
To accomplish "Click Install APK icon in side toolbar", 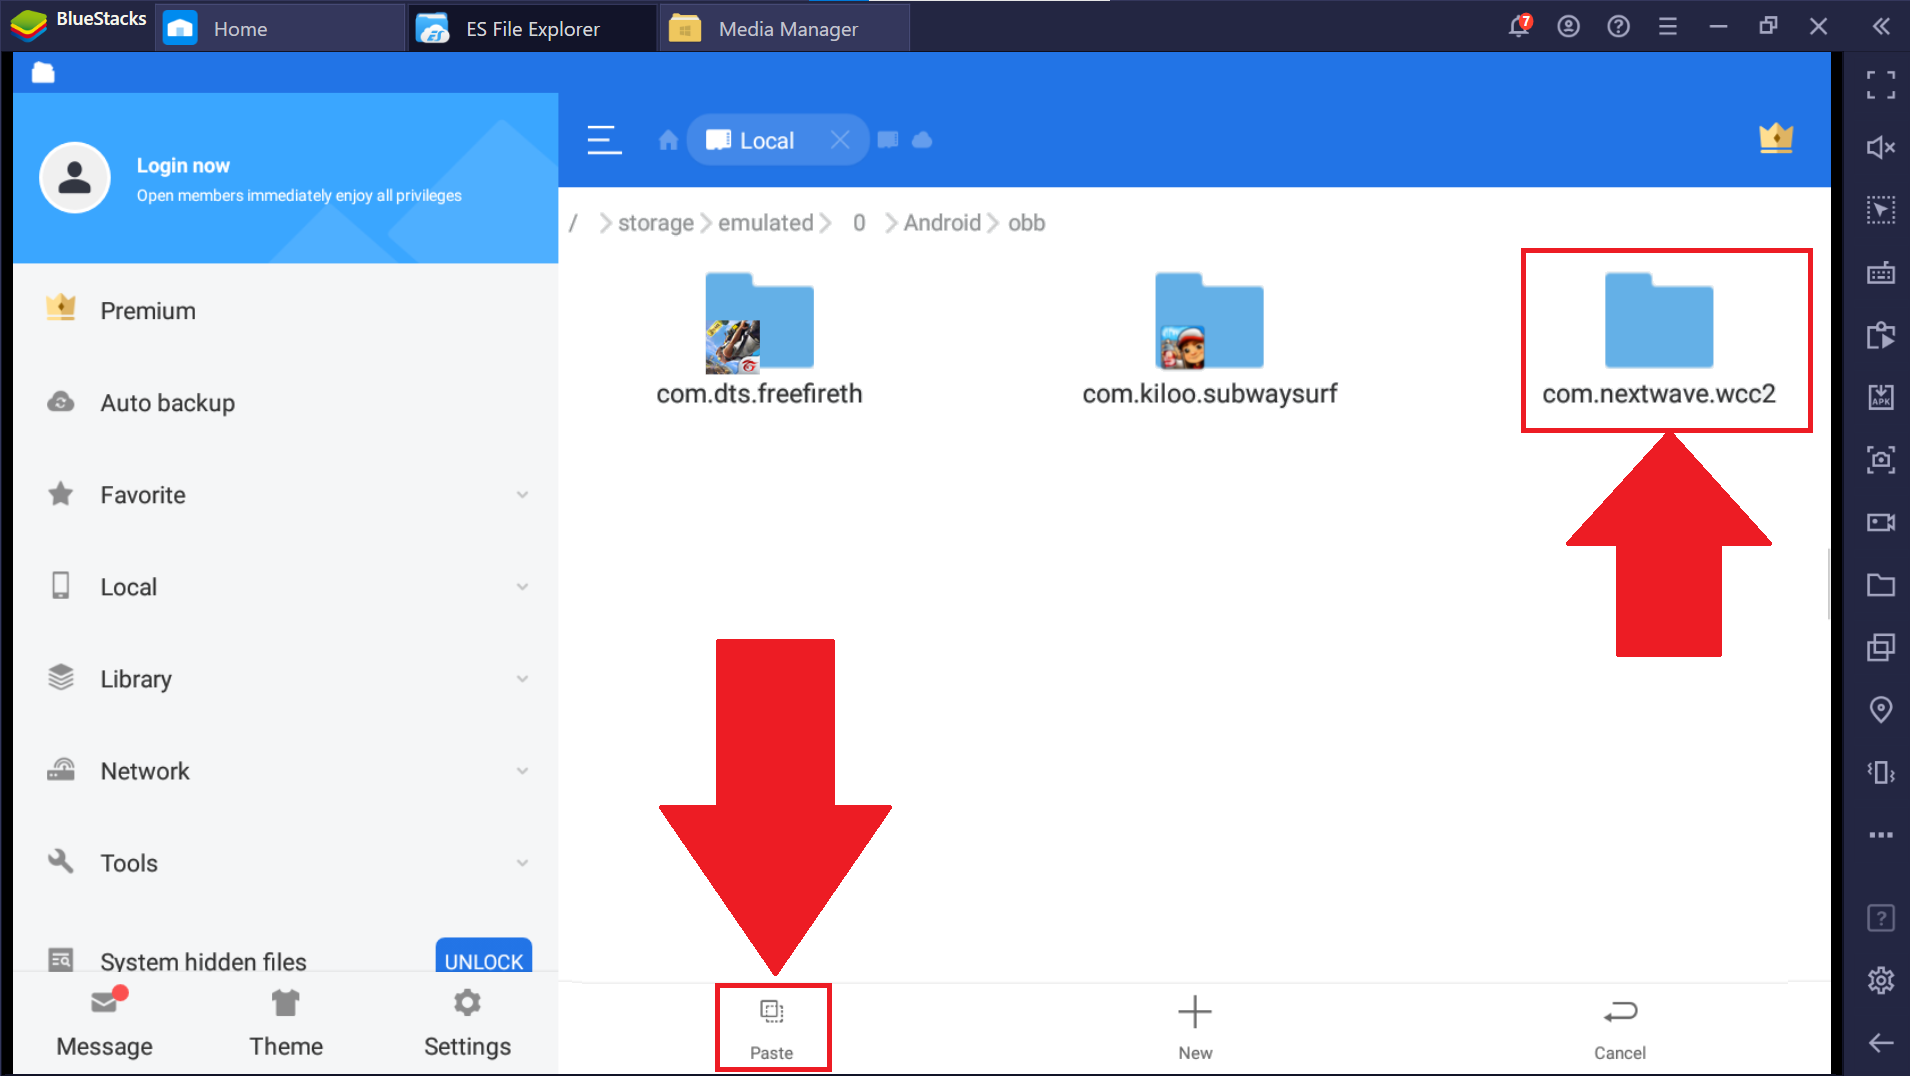I will [1881, 397].
